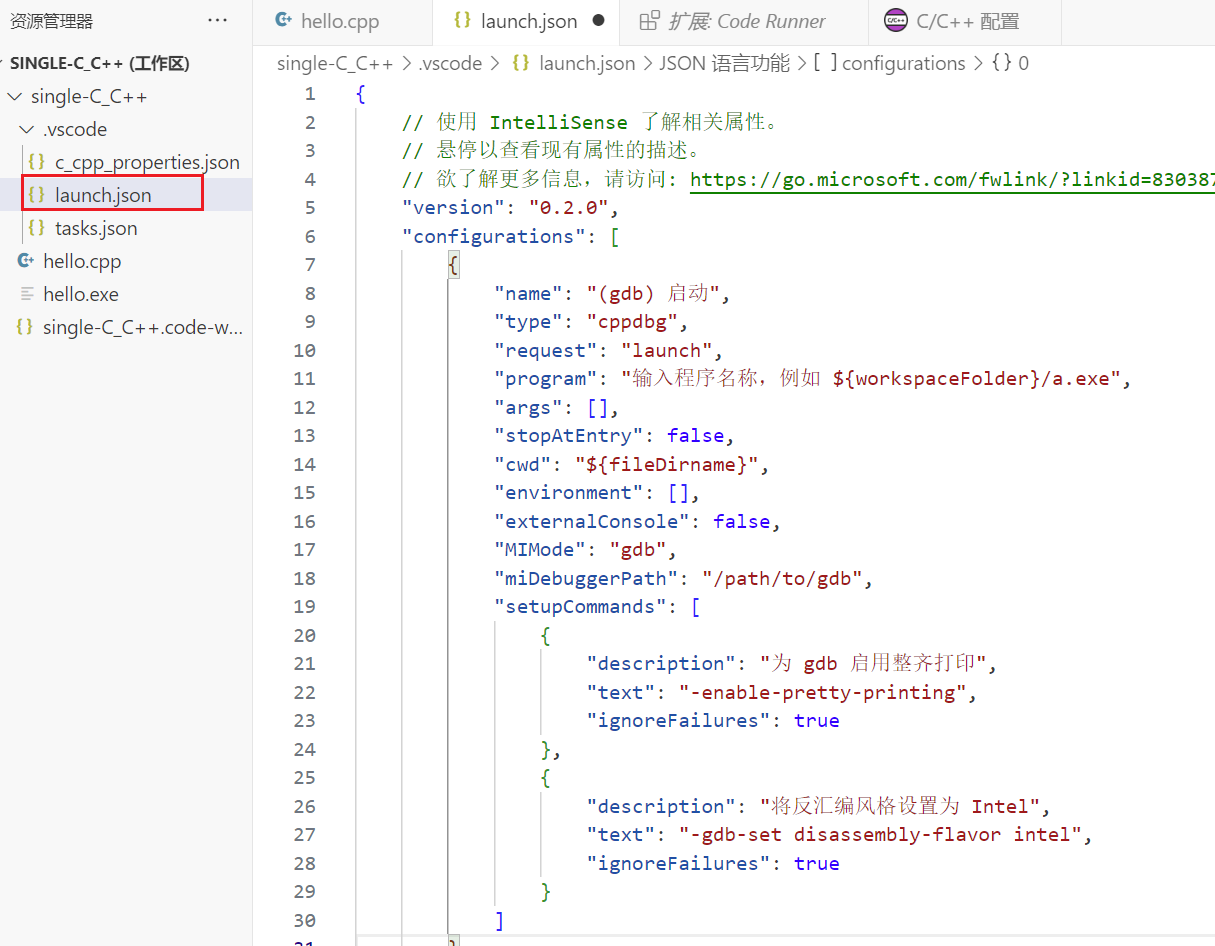Open the go.microsoft.com fwlink link
The width and height of the screenshot is (1215, 946).
click(x=950, y=179)
